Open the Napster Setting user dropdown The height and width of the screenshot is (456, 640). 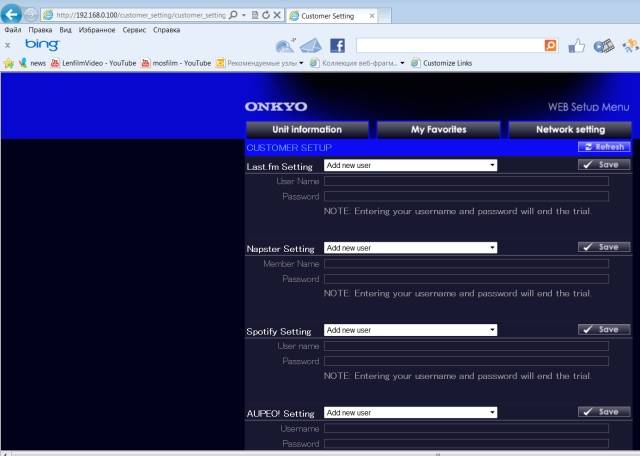tap(410, 248)
